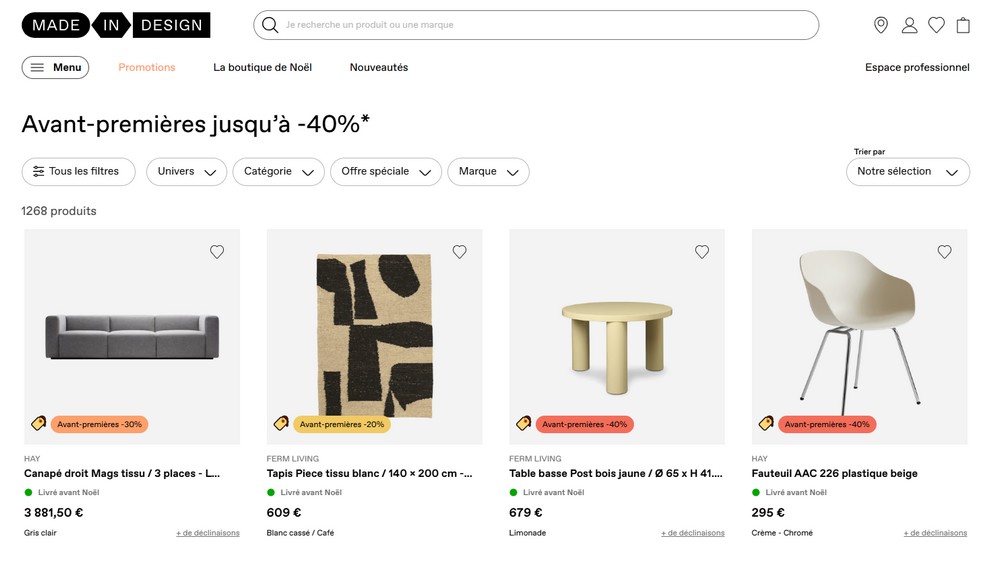The image size is (1000, 568).
Task: Click the Made in Design logo
Action: click(116, 25)
